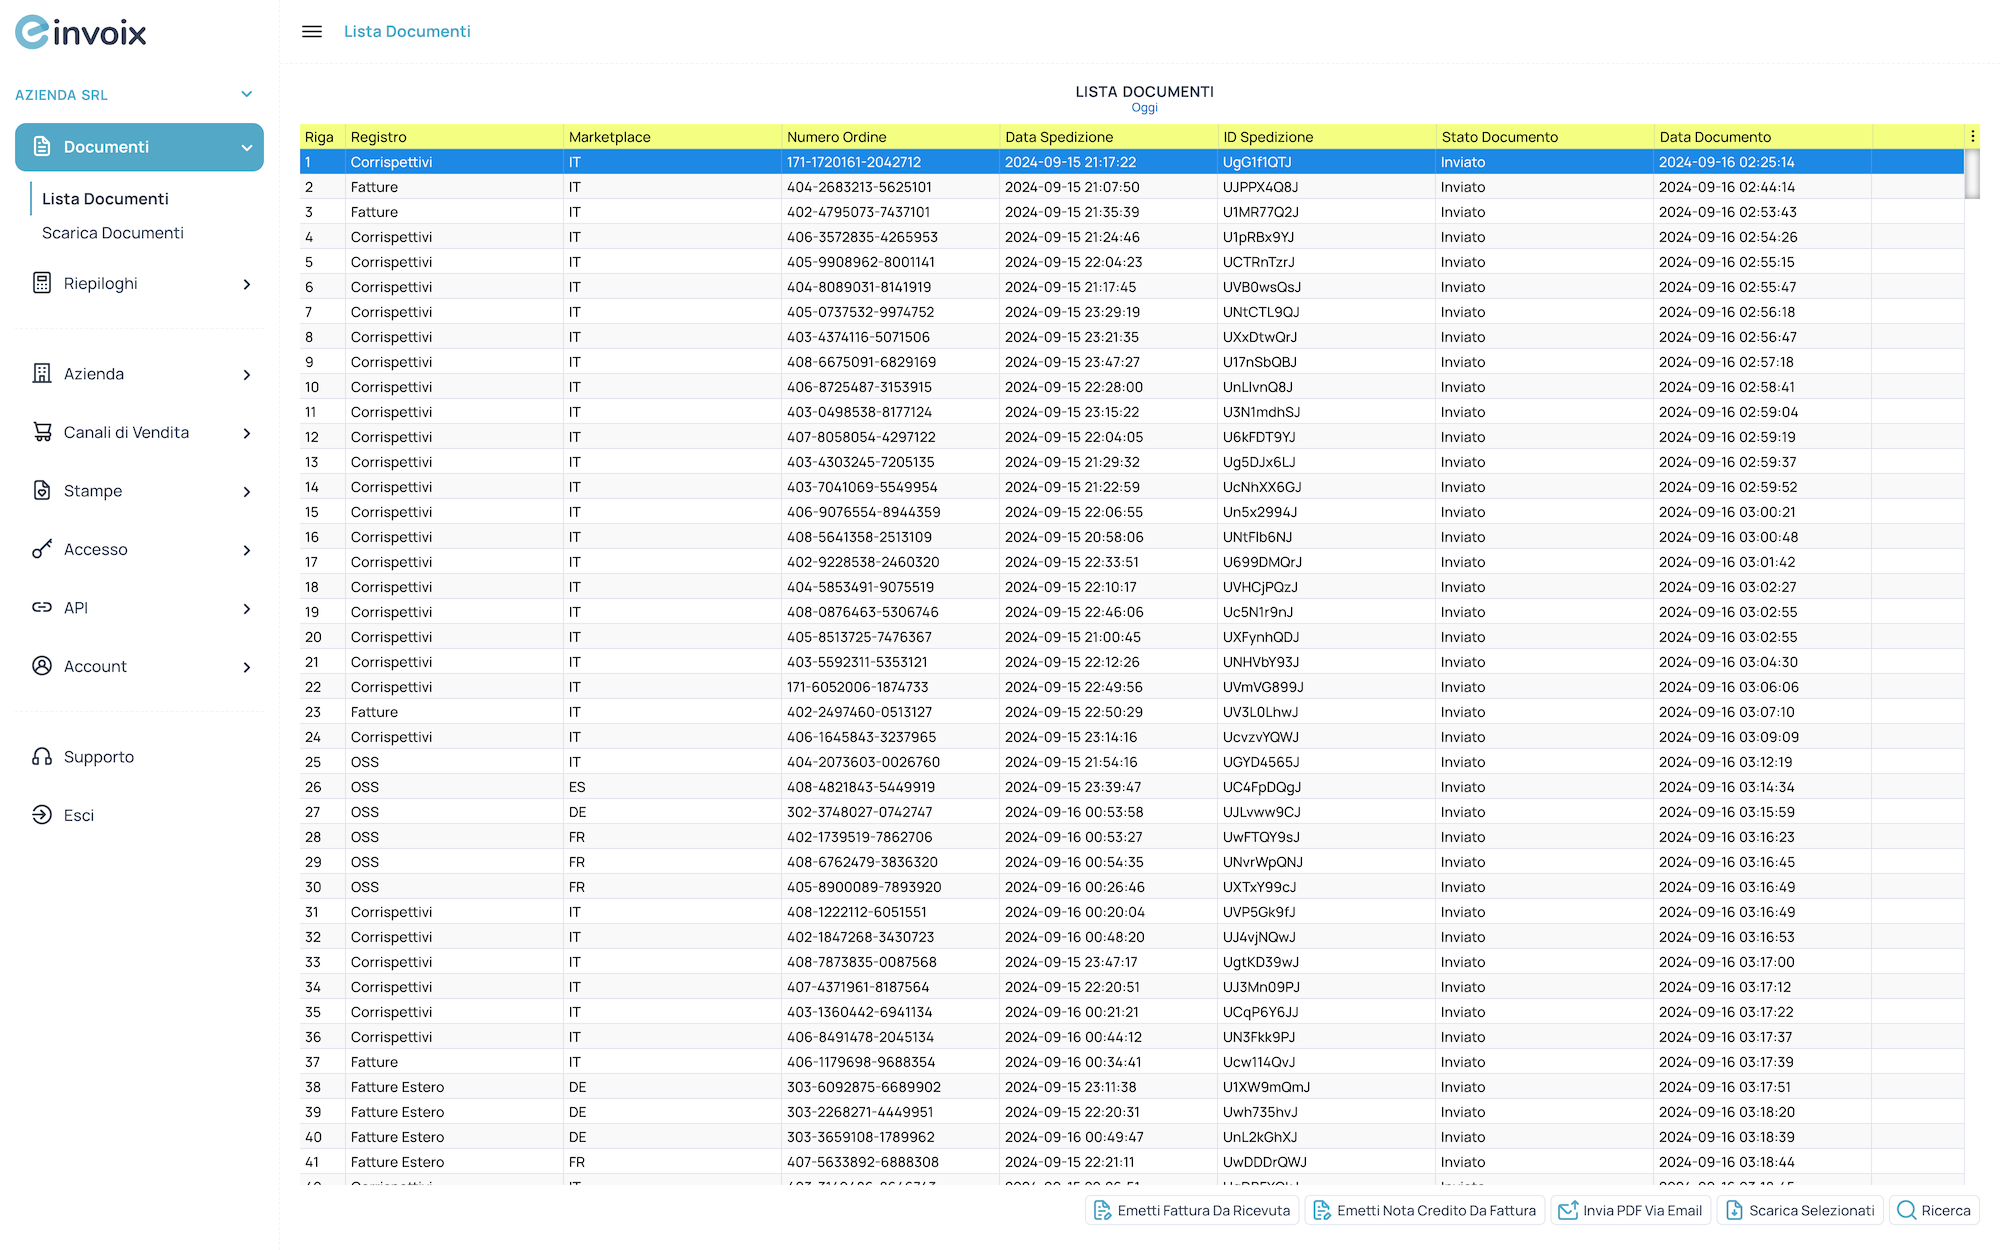This screenshot has width=2000, height=1250.
Task: Click the Supporto headset icon
Action: (40, 756)
